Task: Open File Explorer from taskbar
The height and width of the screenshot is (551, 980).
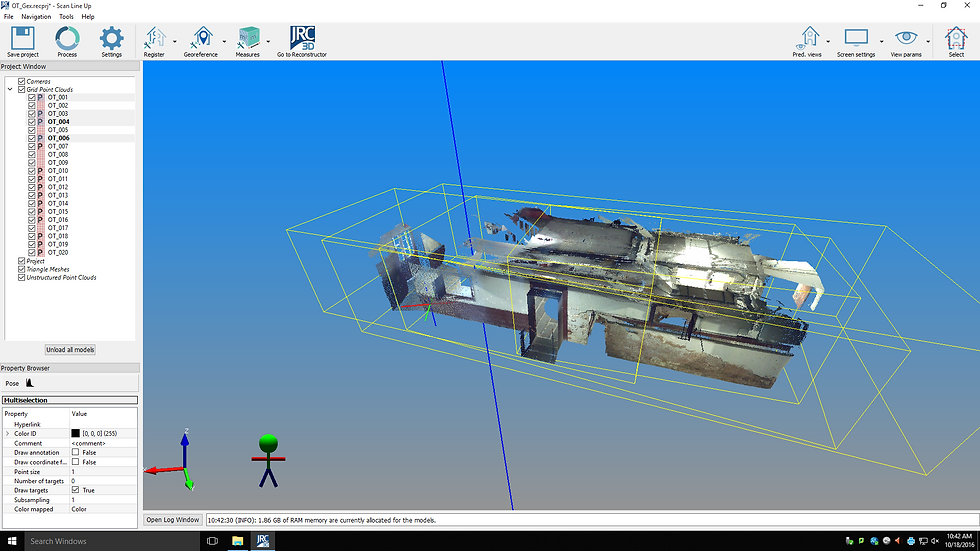Action: [238, 541]
